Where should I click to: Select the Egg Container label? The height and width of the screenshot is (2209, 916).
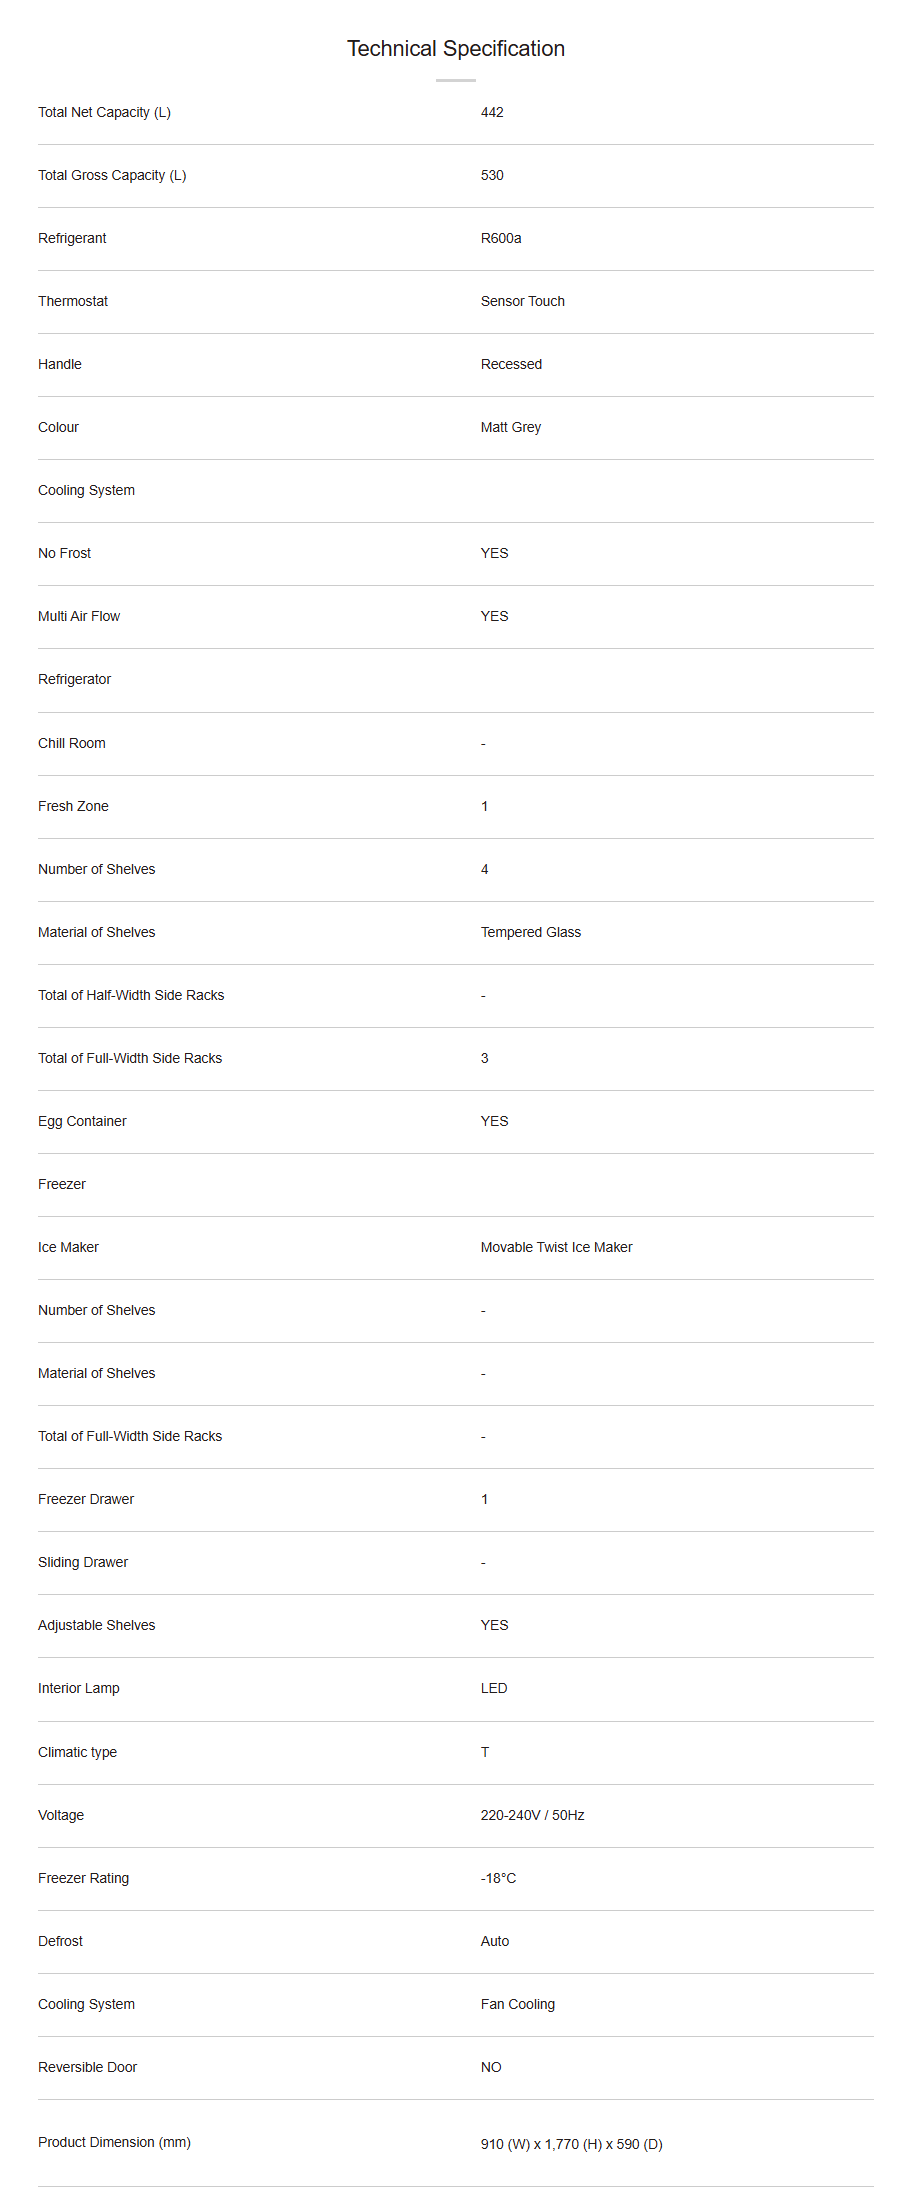tap(82, 1121)
